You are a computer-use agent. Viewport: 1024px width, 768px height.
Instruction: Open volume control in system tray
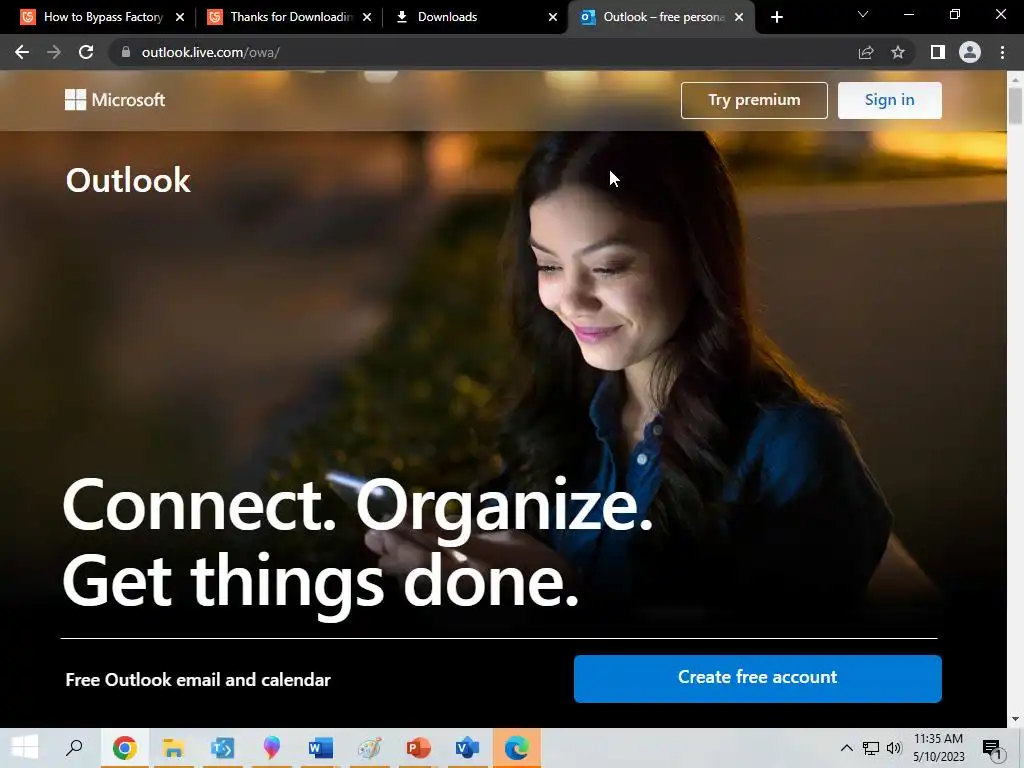point(894,748)
